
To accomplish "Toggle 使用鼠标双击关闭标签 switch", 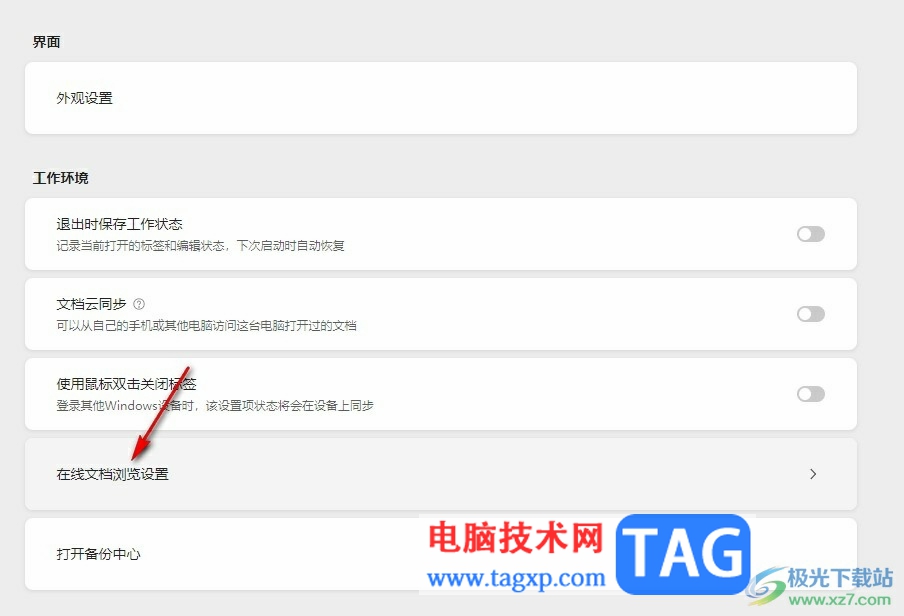I will coord(811,395).
